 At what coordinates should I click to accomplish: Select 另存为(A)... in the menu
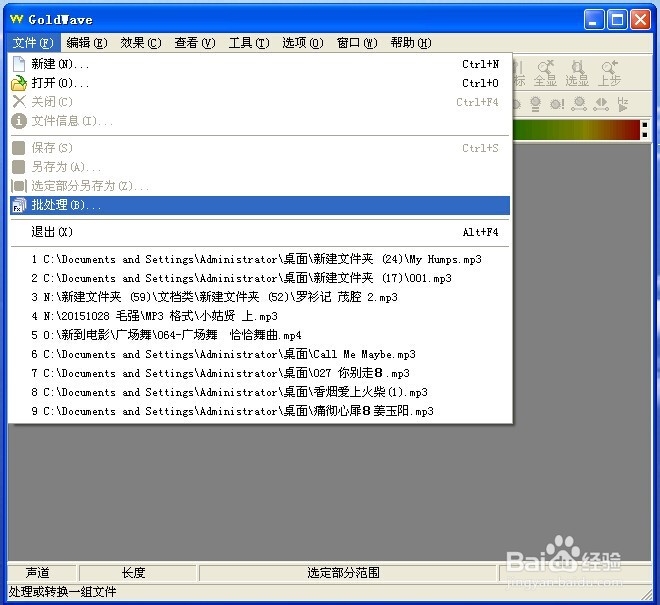click(260, 167)
